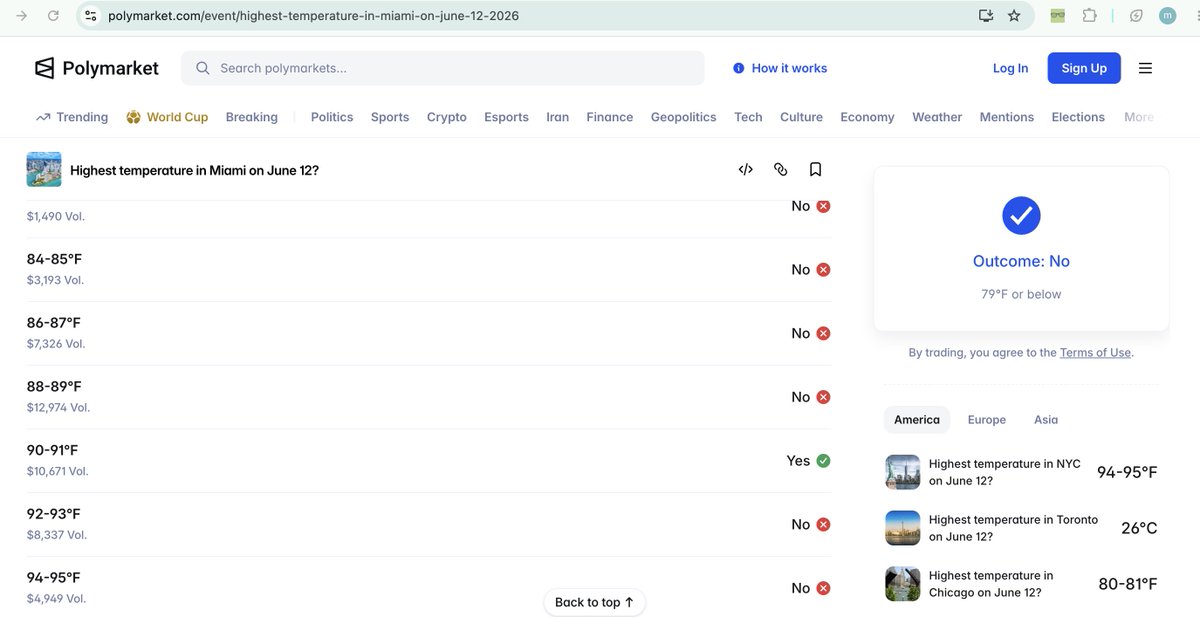Screen dimensions: 1200x617
Task: Click the Trending arrow icon
Action: 43,117
